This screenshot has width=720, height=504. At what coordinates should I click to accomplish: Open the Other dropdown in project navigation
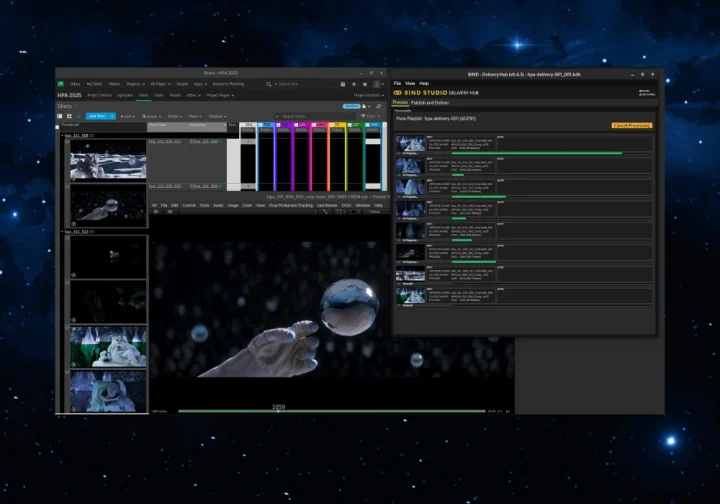click(x=193, y=95)
